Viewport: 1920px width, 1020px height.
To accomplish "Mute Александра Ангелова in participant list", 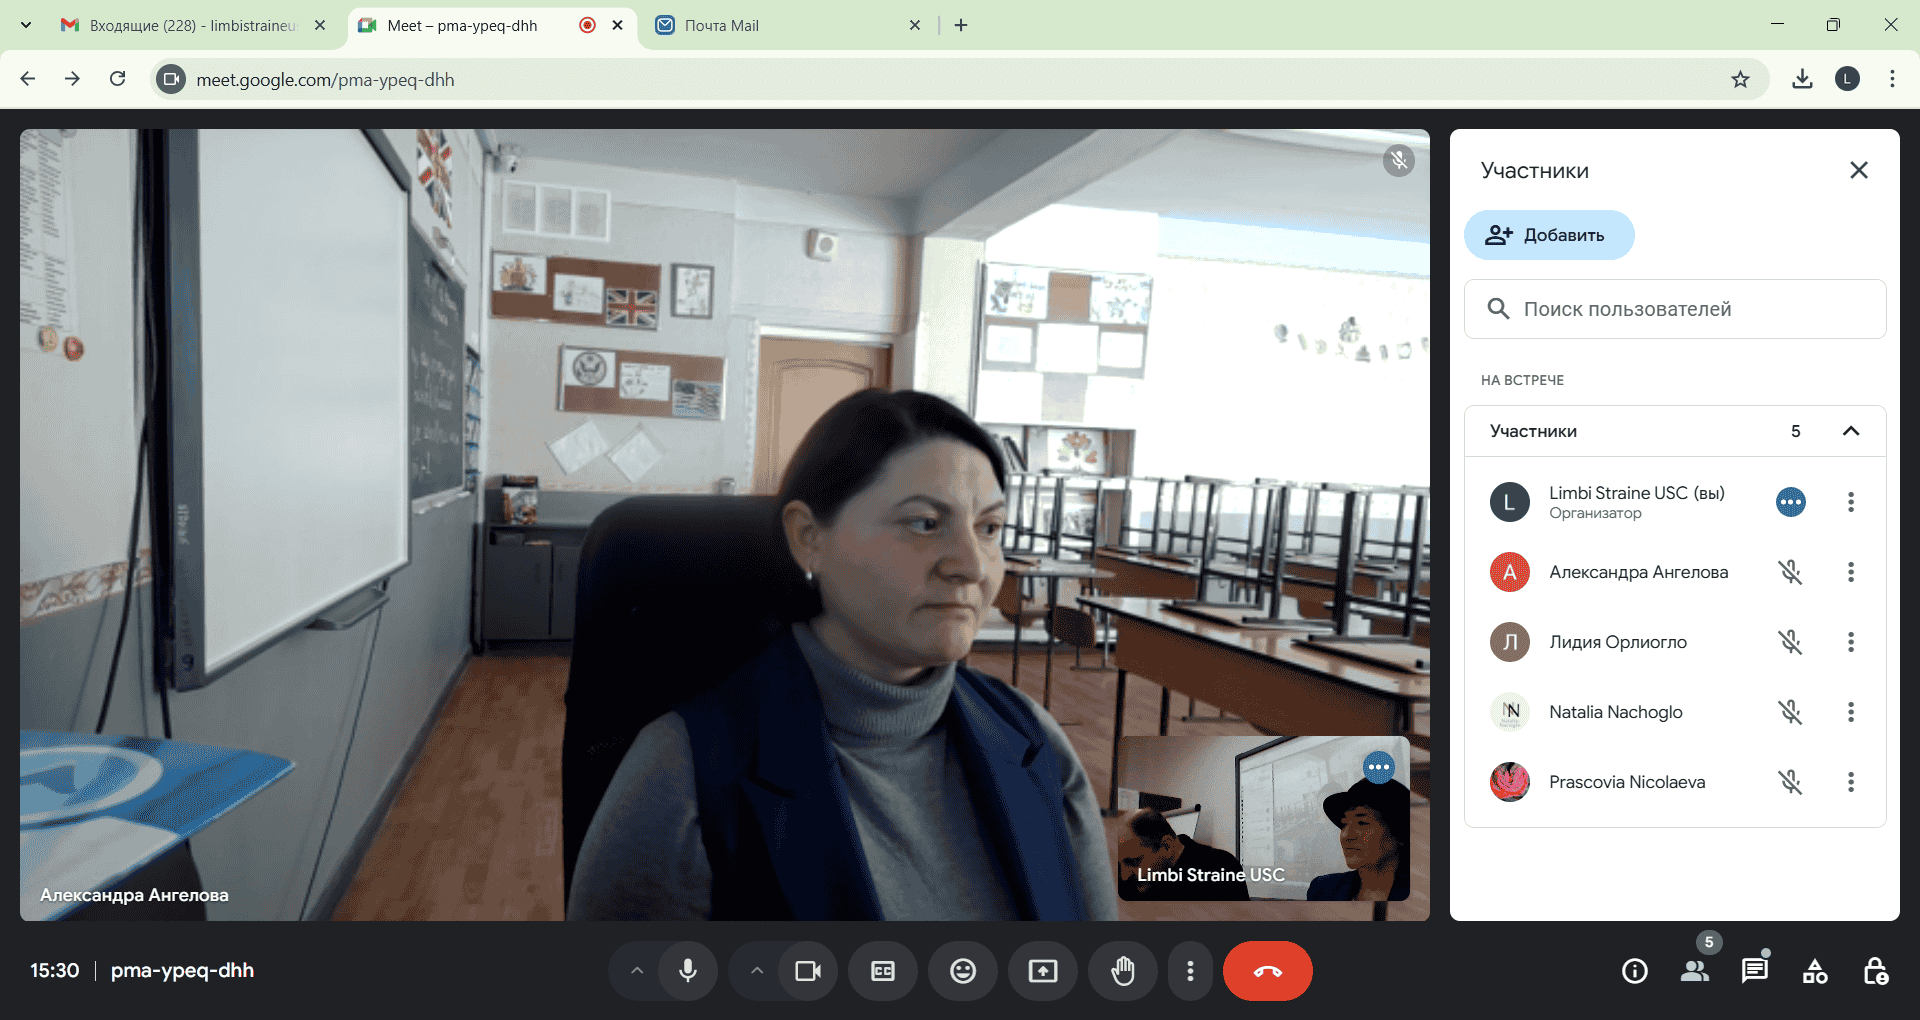I will [1790, 572].
